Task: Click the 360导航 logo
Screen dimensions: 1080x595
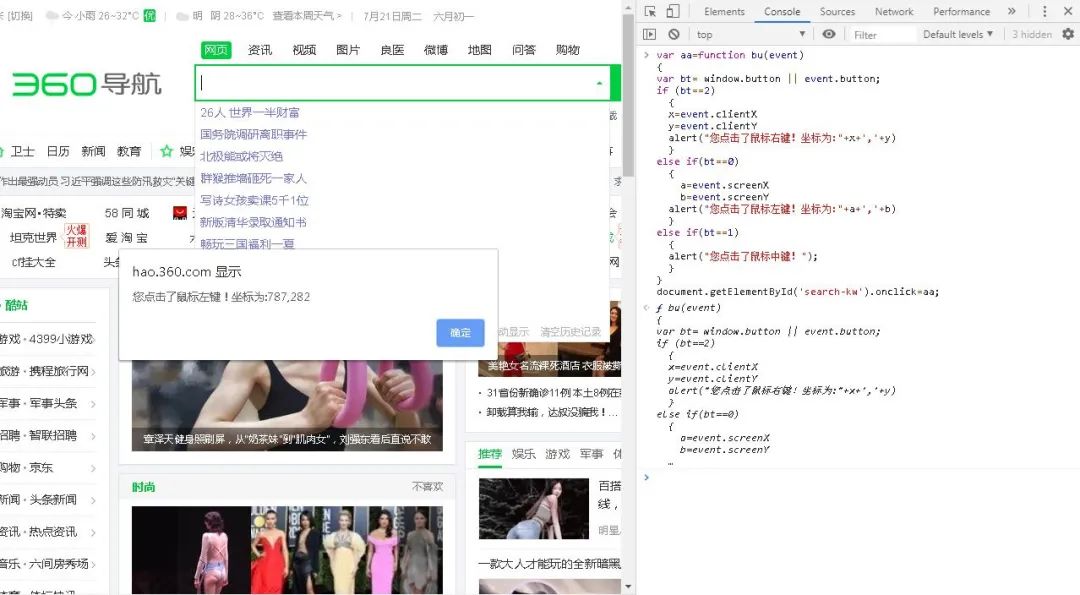Action: click(87, 84)
